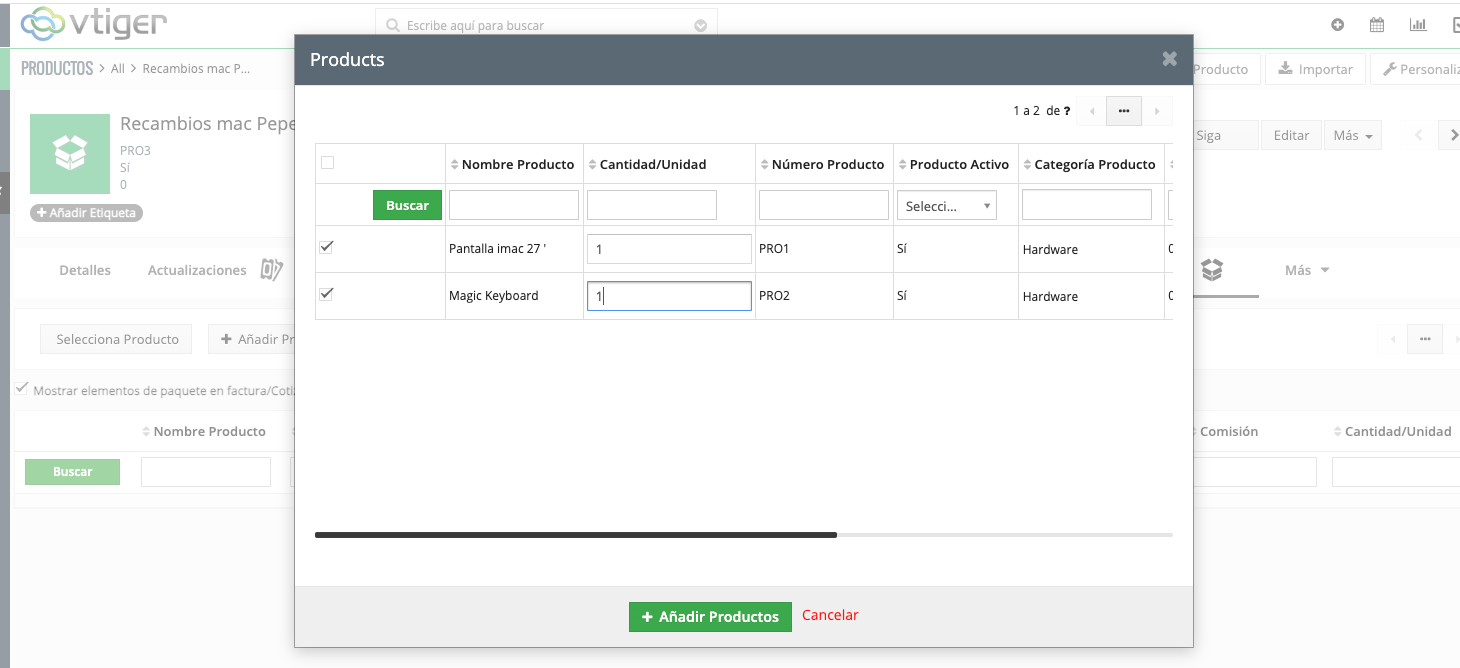Image resolution: width=1460 pixels, height=668 pixels.
Task: Switch to the Actualizaciones tab
Action: [197, 270]
